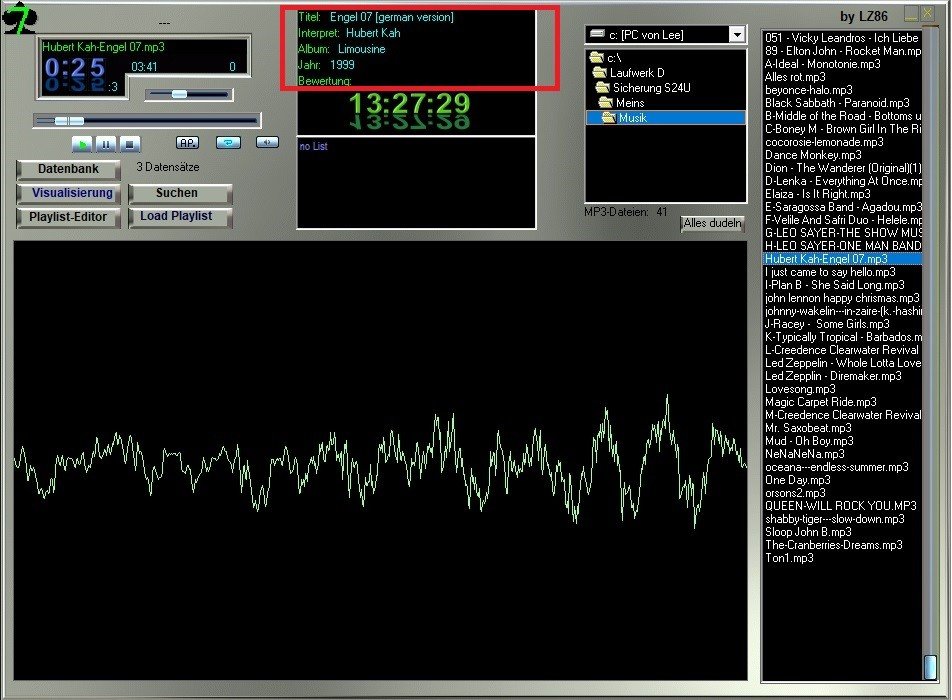The image size is (952, 700).
Task: Open the Meins folder icon
Action: 606,103
